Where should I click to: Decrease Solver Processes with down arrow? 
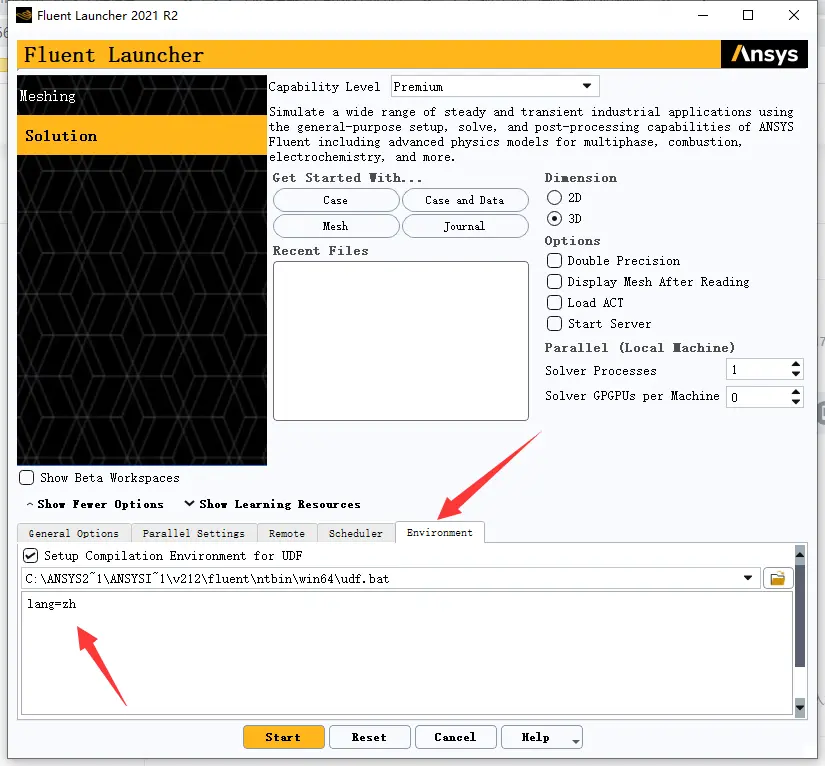point(796,374)
